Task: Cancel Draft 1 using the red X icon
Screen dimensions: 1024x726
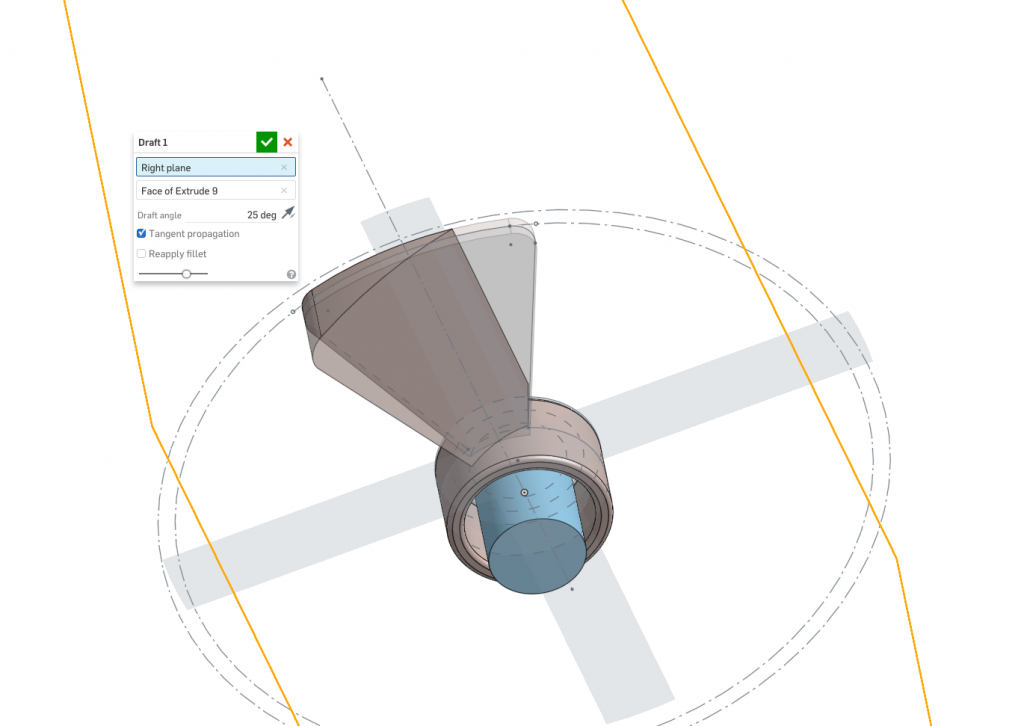Action: tap(287, 142)
